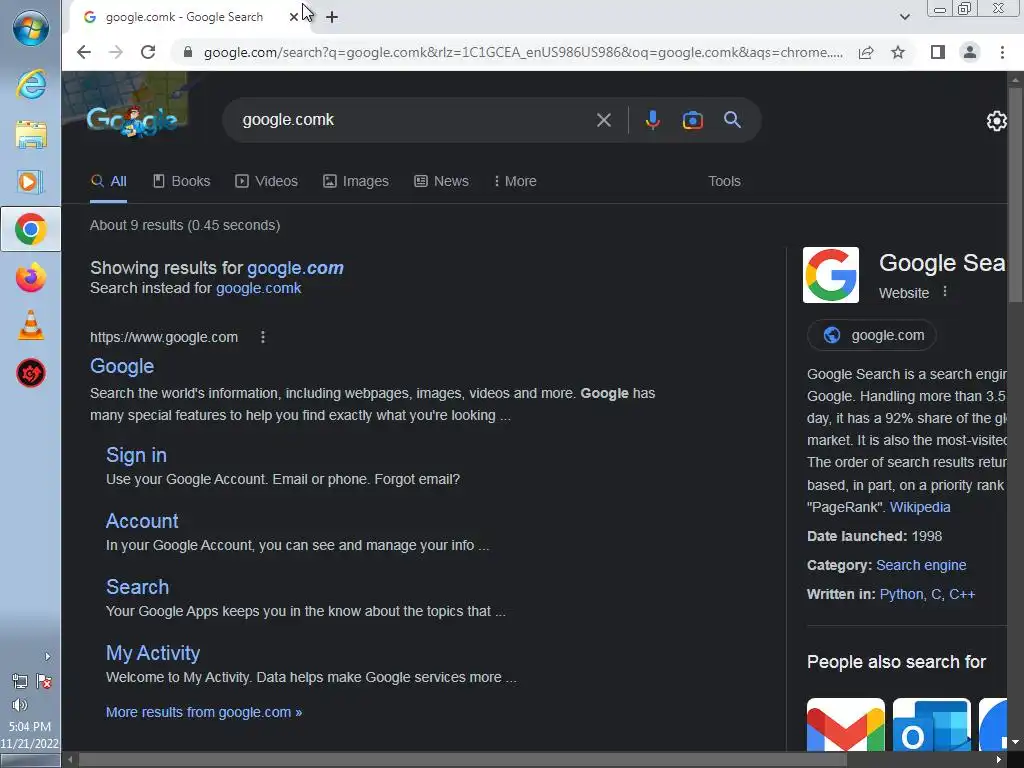
Task: Click the browser forward arrow
Action: pos(116,52)
